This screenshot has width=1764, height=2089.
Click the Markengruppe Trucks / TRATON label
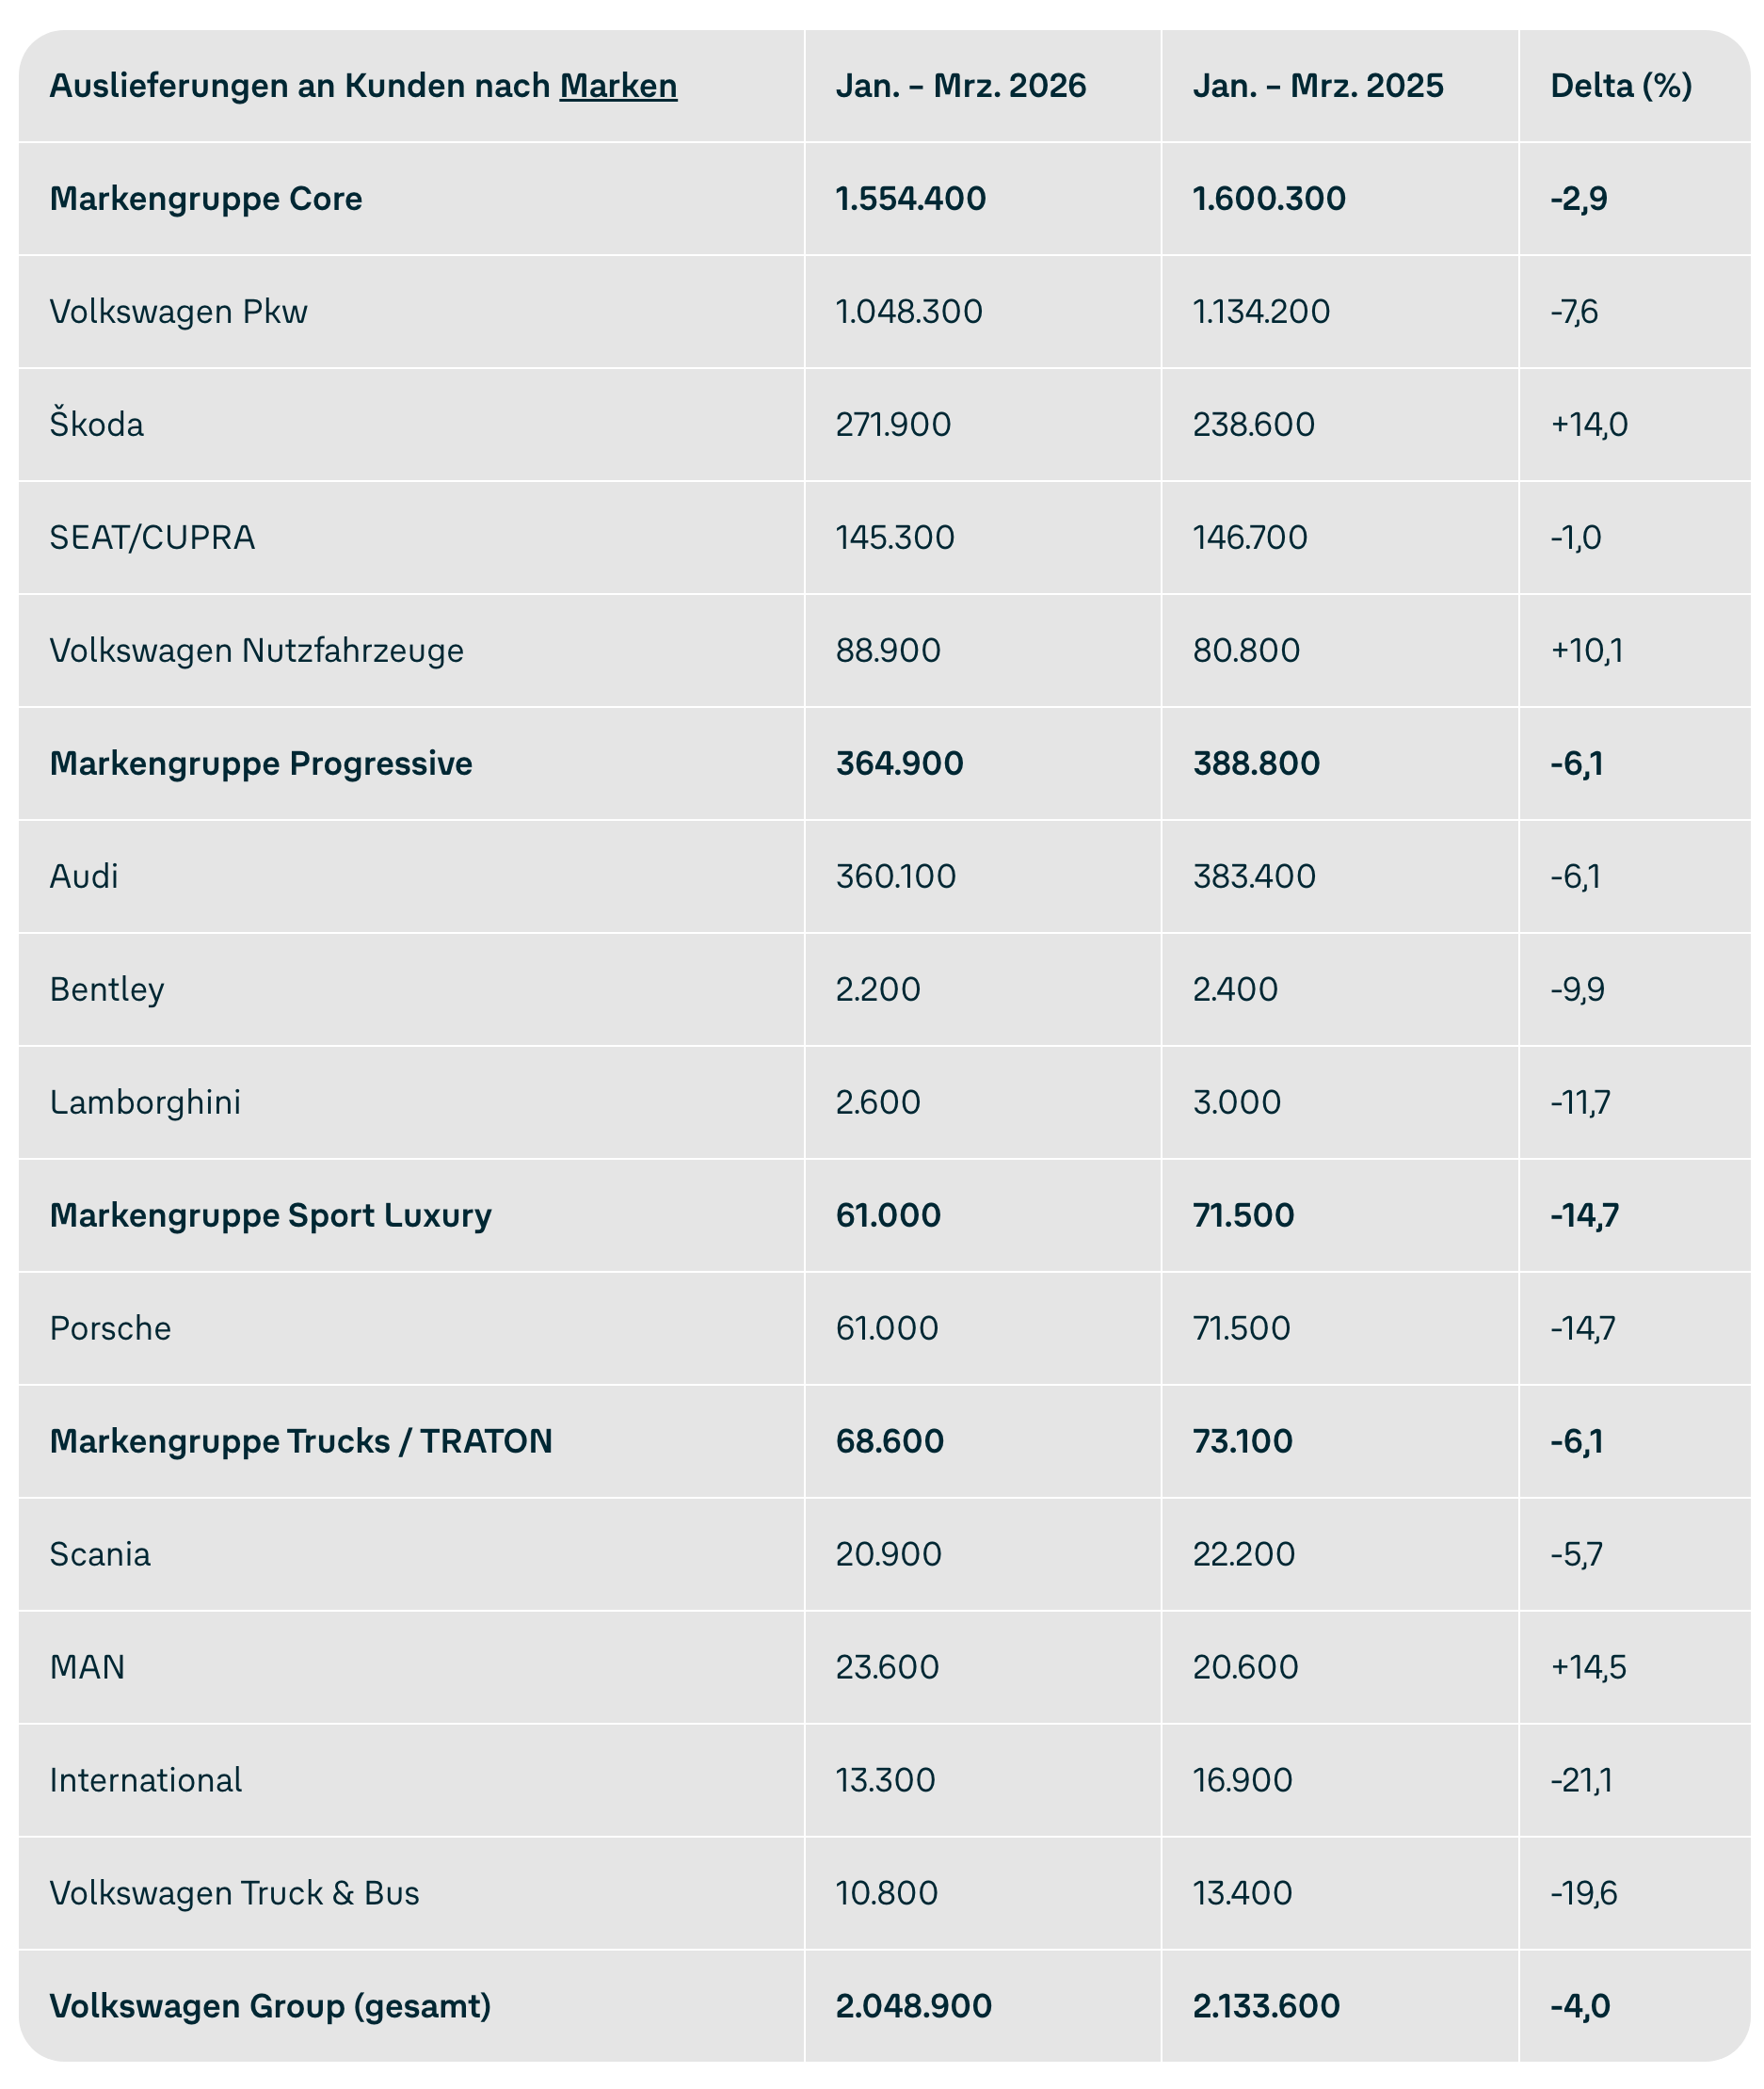(301, 1442)
